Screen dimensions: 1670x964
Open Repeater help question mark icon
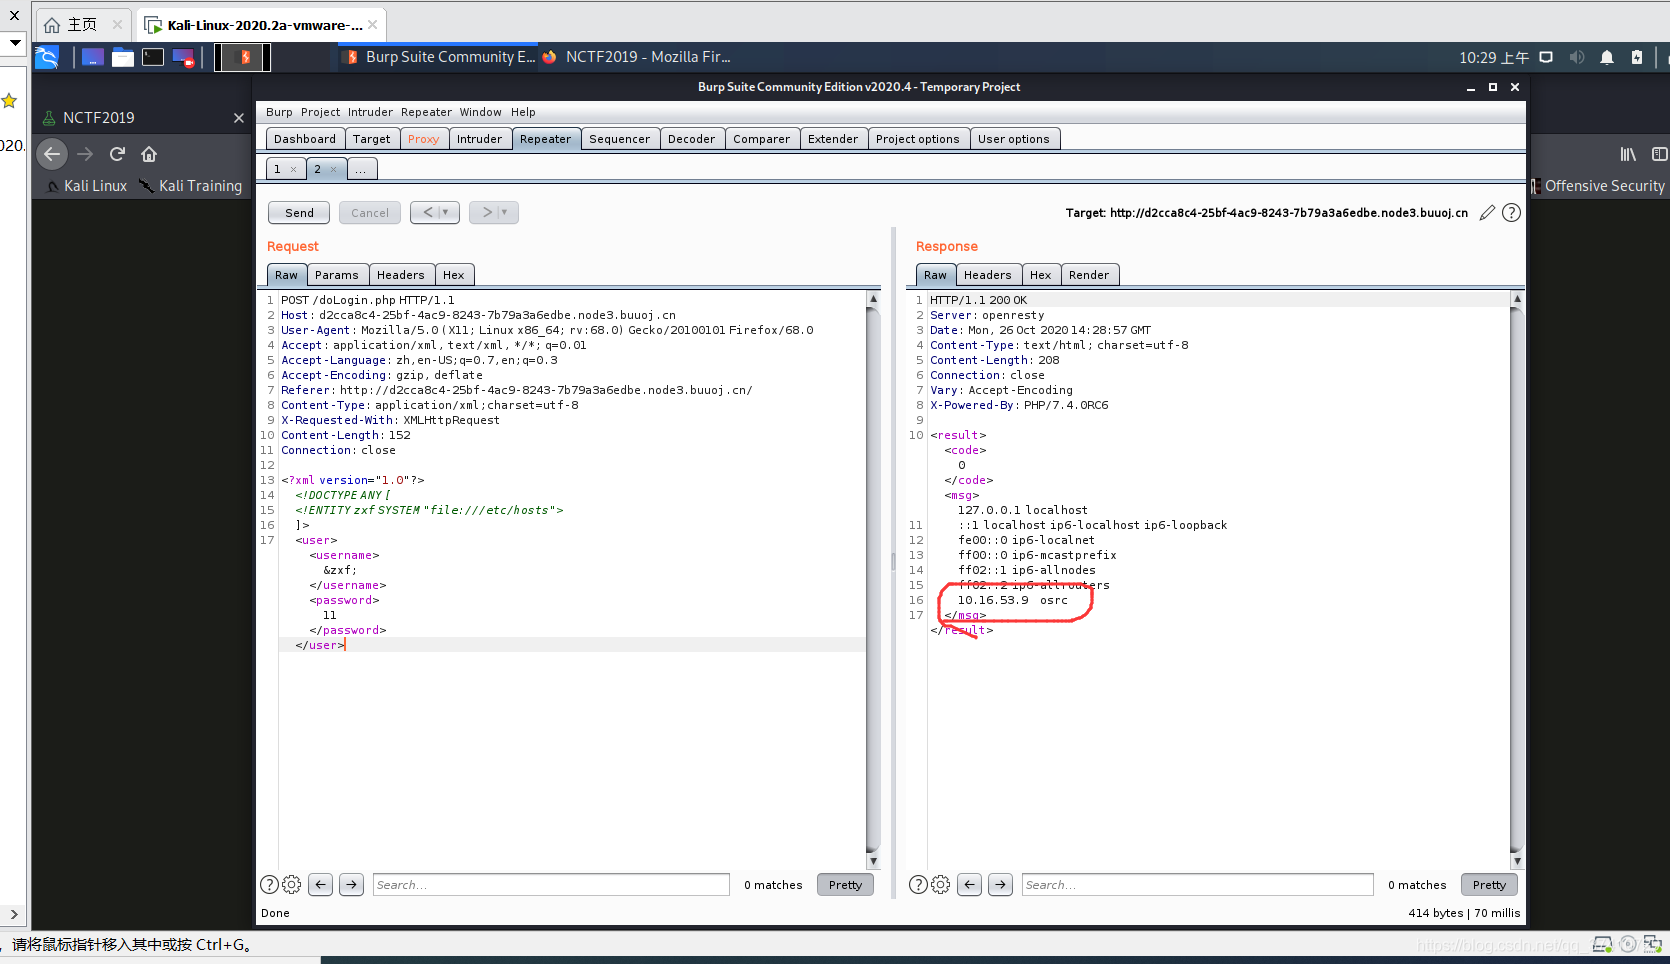click(x=1512, y=212)
